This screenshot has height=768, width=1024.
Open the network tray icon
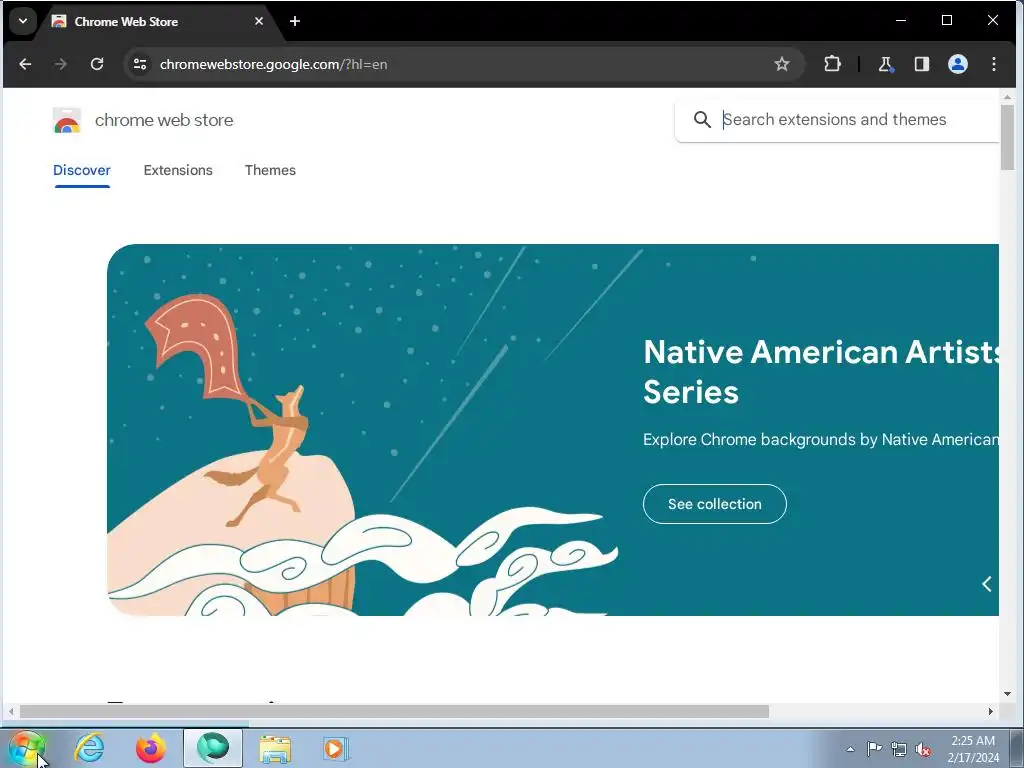[899, 749]
